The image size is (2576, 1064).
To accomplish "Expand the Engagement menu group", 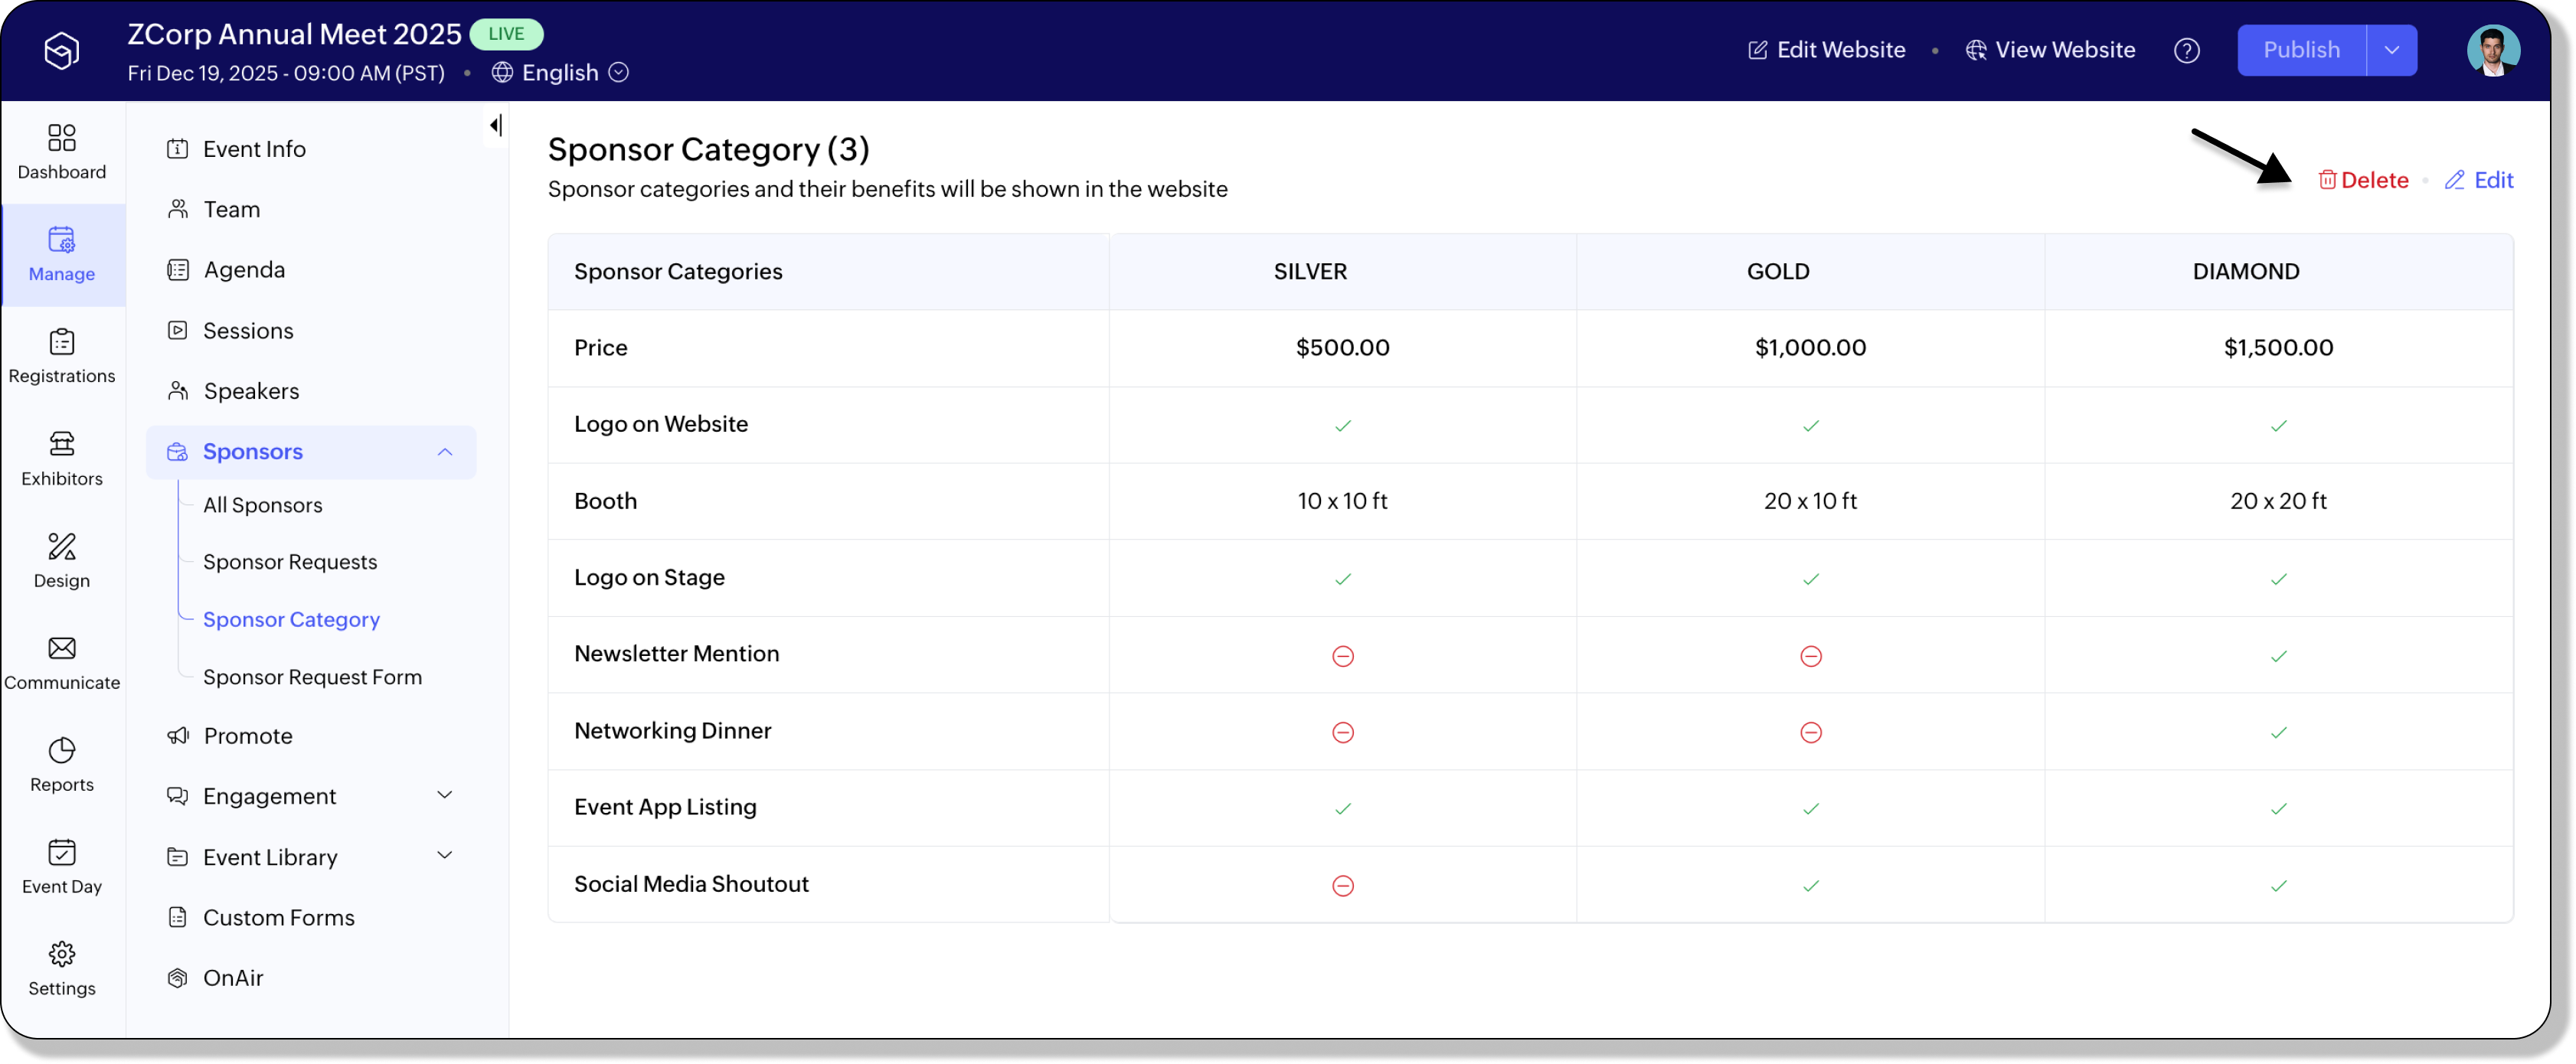I will (x=445, y=795).
